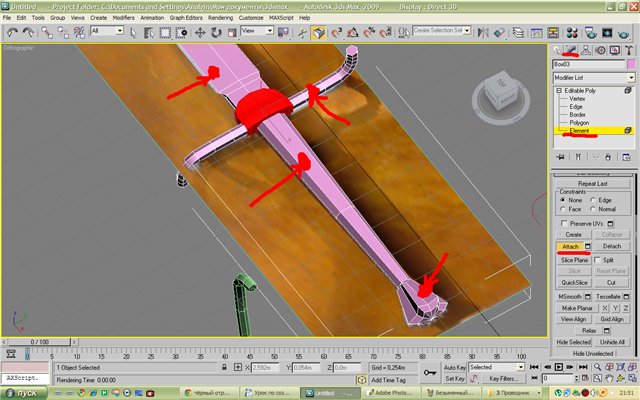Open the Layer Manager icon
Image resolution: width=640 pixels, height=400 pixels.
[518, 32]
